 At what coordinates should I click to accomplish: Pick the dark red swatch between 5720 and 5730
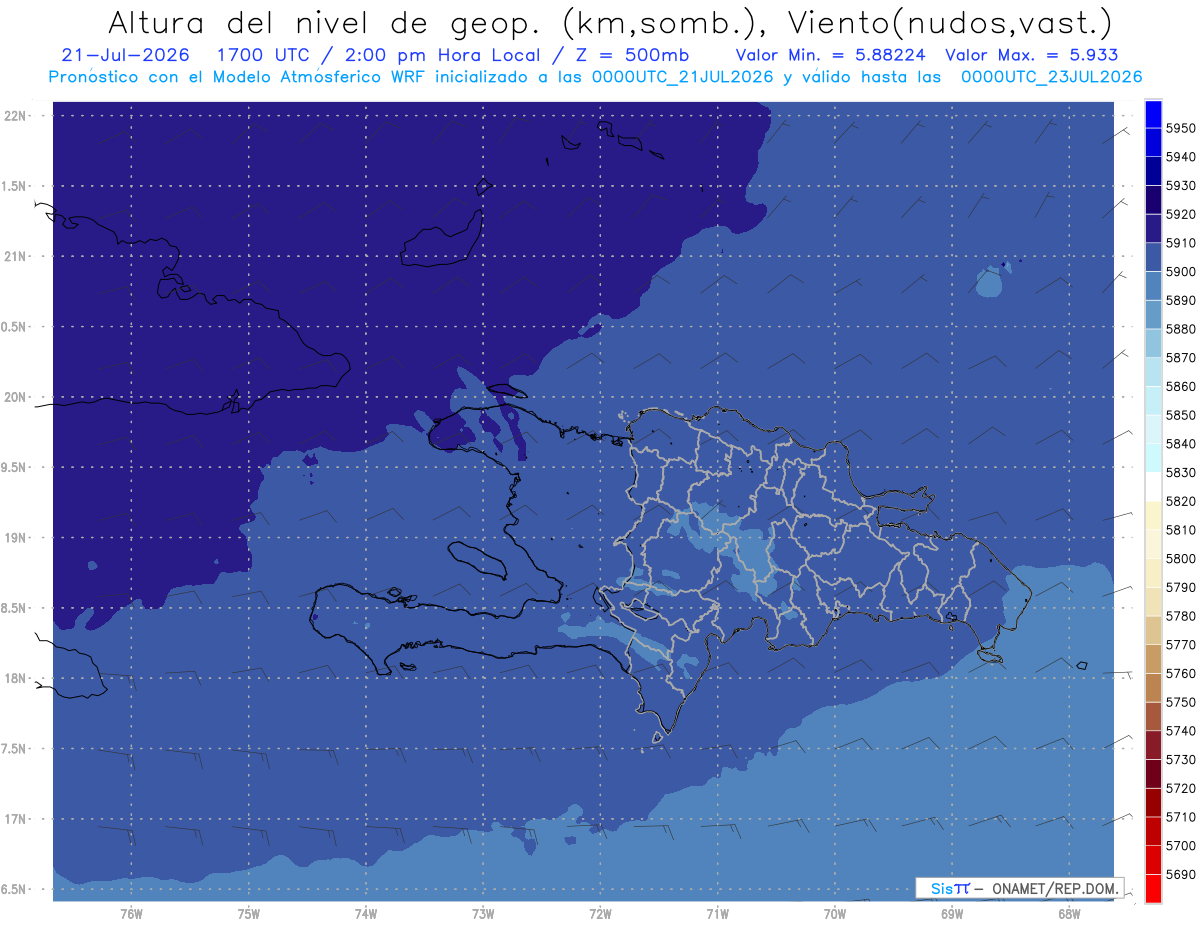[x=1153, y=774]
